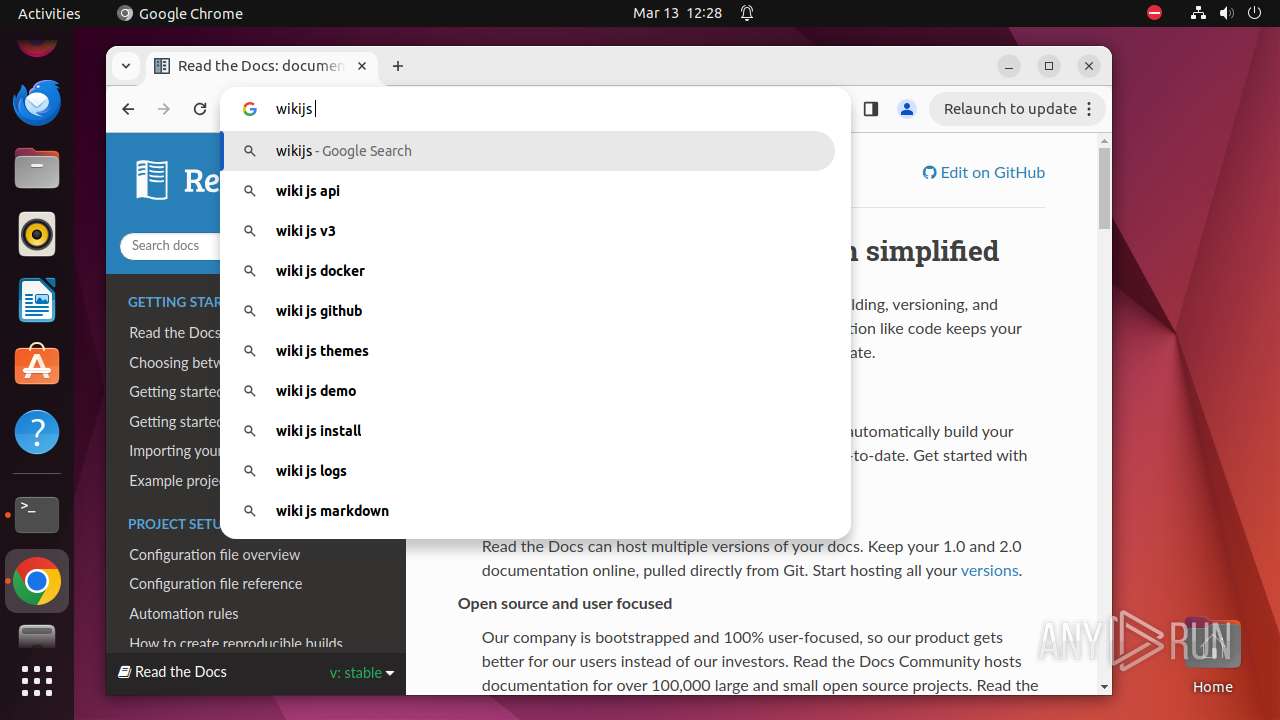Screen dimensions: 1280x720
Task: Click the Google Chrome app menu in top bar
Action: (180, 13)
